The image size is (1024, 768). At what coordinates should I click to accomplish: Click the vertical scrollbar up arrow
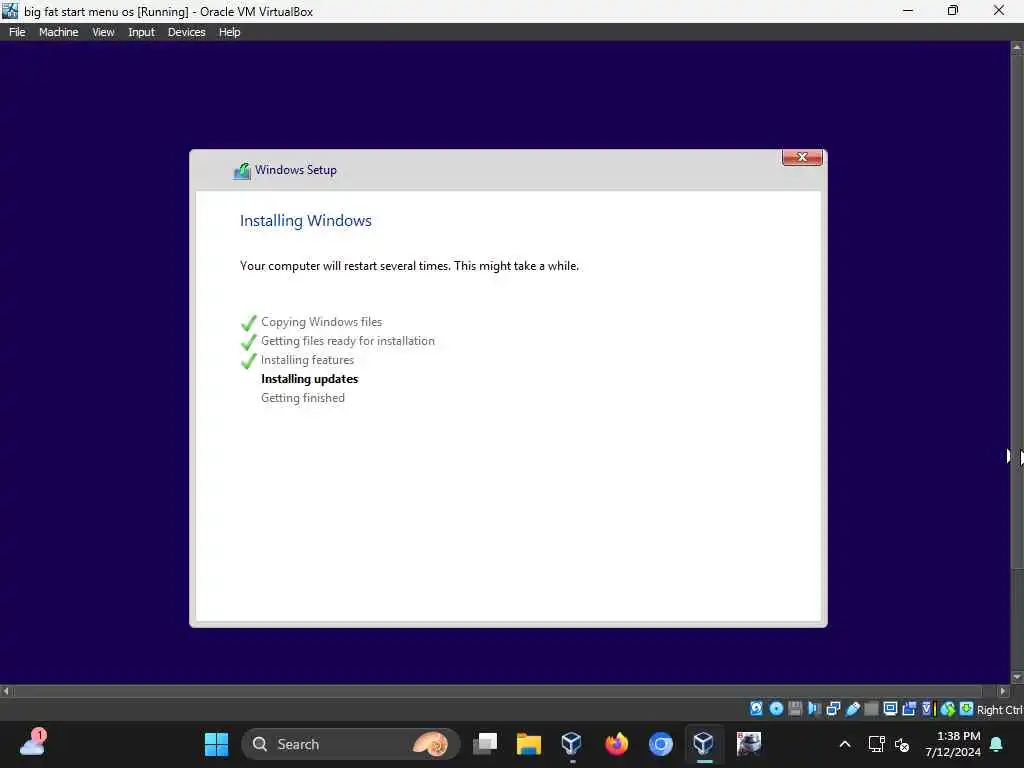tap(1017, 48)
